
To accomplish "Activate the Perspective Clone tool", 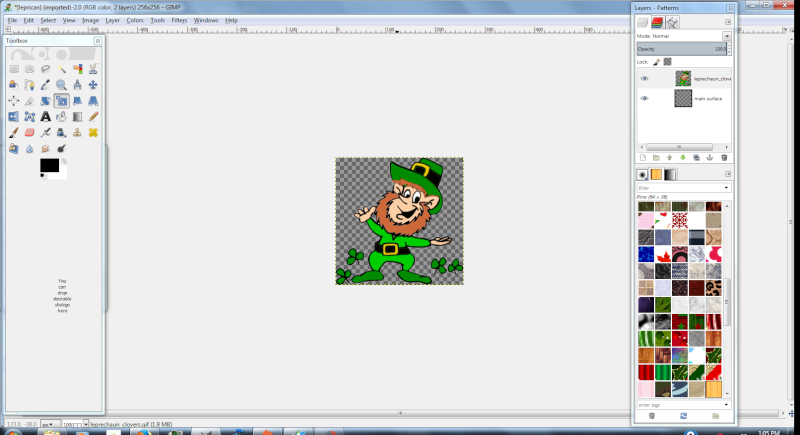I will 14,148.
